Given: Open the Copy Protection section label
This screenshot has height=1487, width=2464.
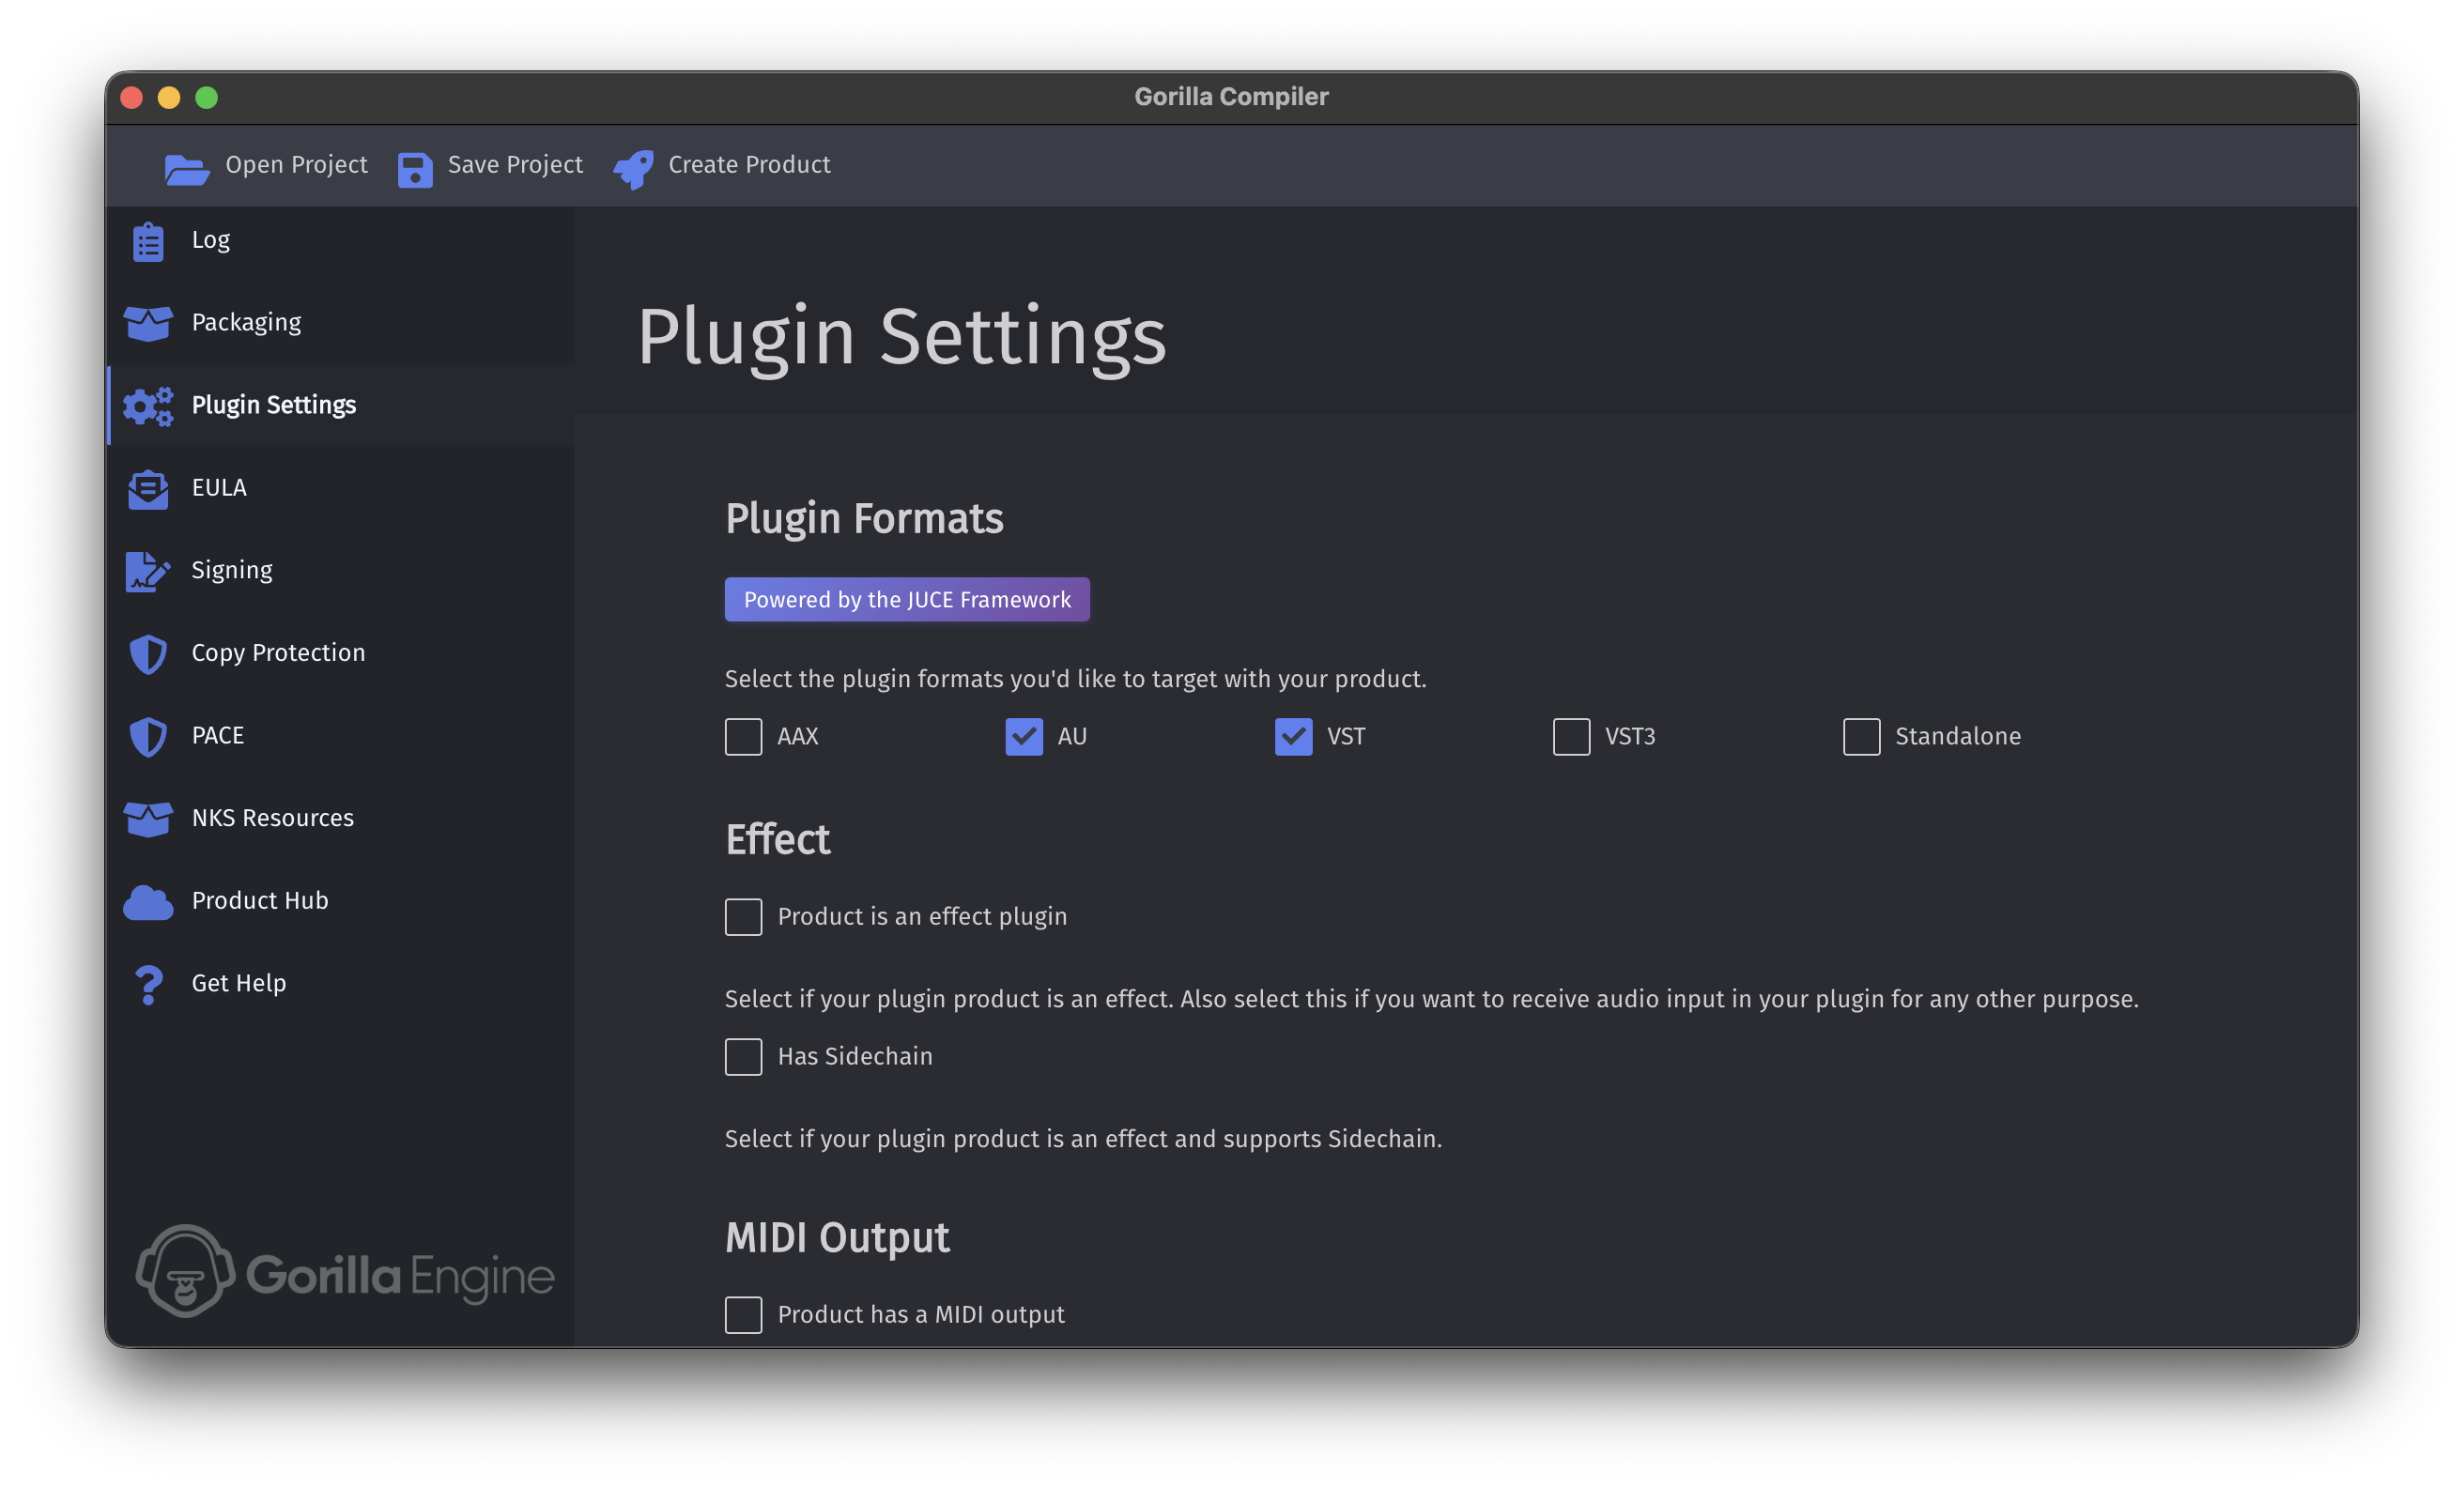Looking at the screenshot, I should tap(278, 653).
